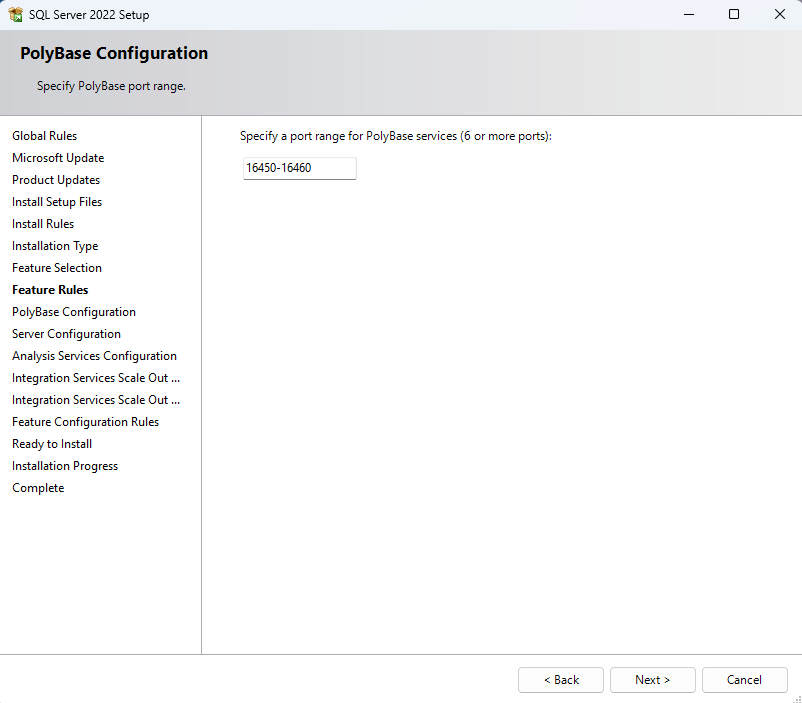Select the Analysis Services Configuration step
802x703 pixels.
[x=95, y=356]
